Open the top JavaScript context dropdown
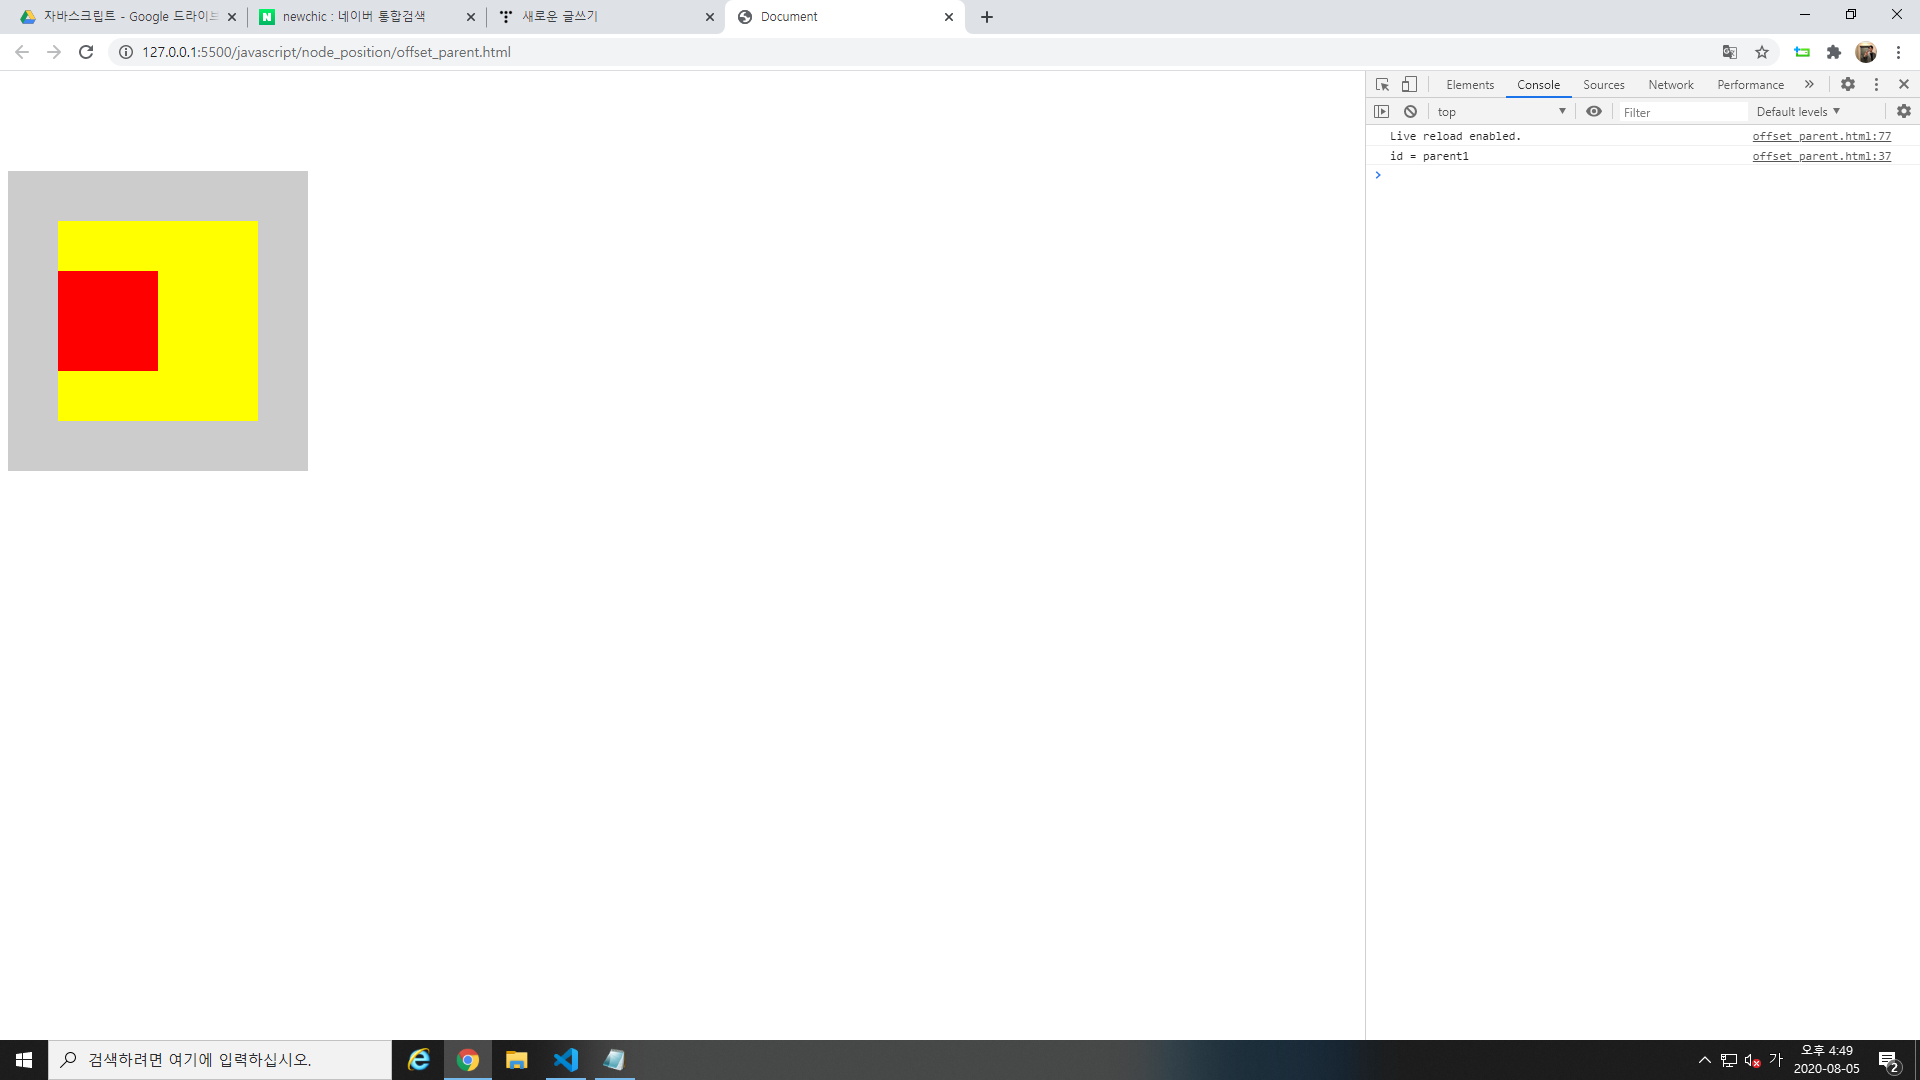Screen dimensions: 1920x1080 click(x=1500, y=112)
